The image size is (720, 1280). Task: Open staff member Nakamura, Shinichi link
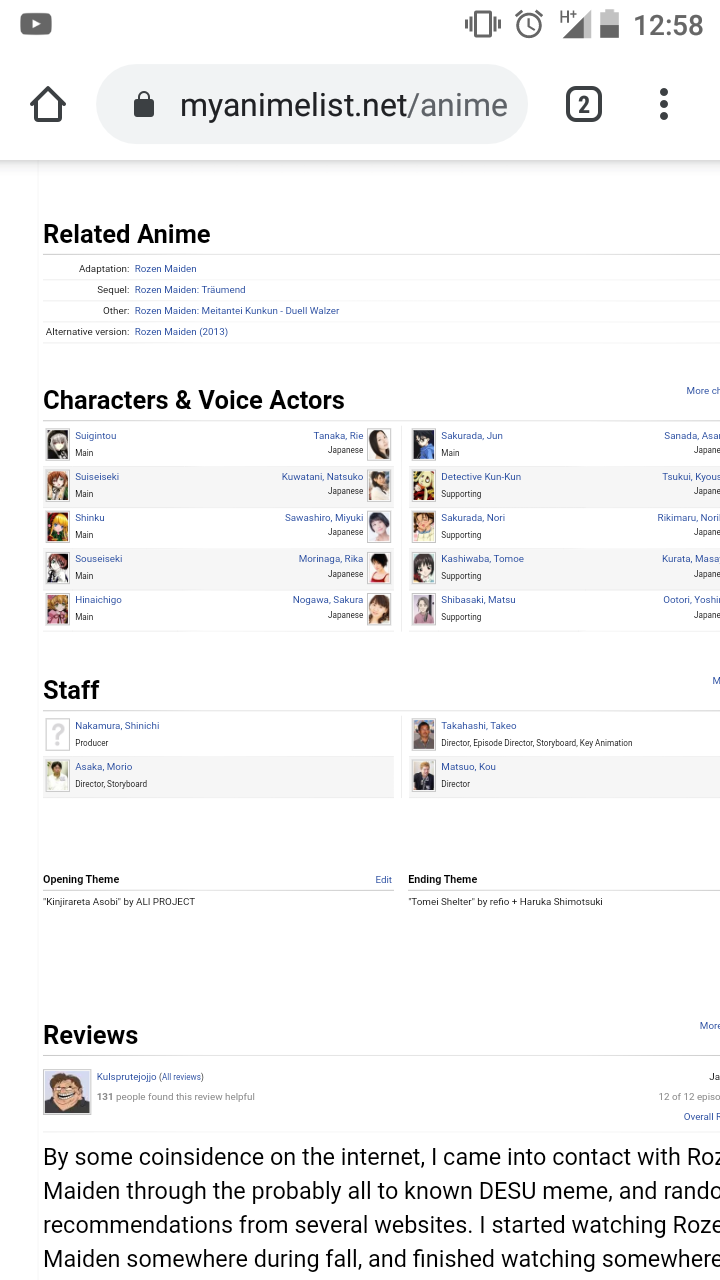[x=117, y=726]
